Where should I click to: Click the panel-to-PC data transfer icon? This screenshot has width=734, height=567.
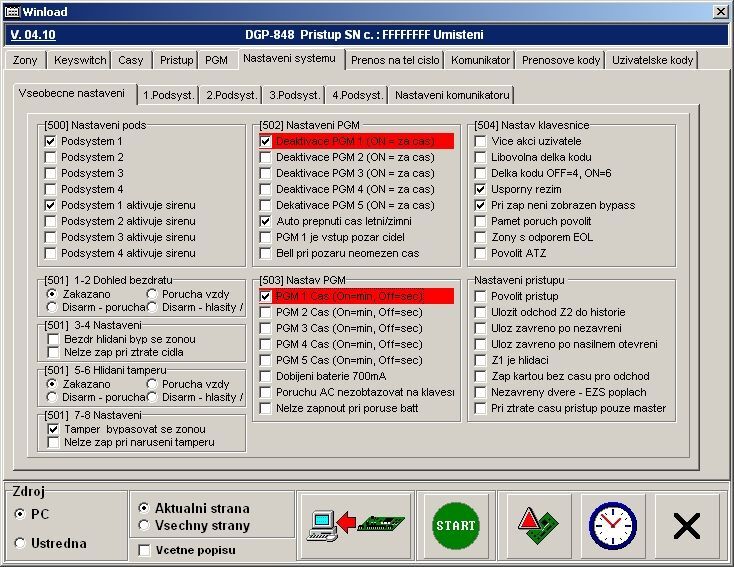[x=355, y=525]
